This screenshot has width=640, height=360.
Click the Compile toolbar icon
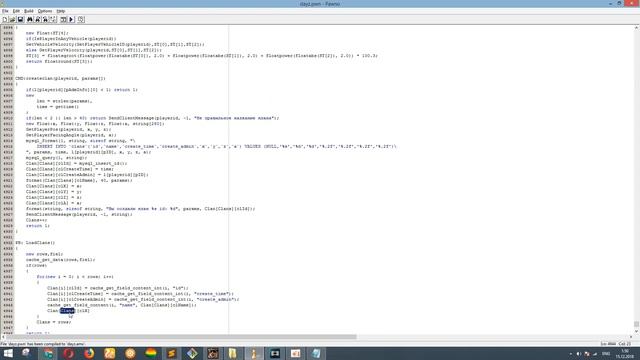pyautogui.click(x=63, y=19)
